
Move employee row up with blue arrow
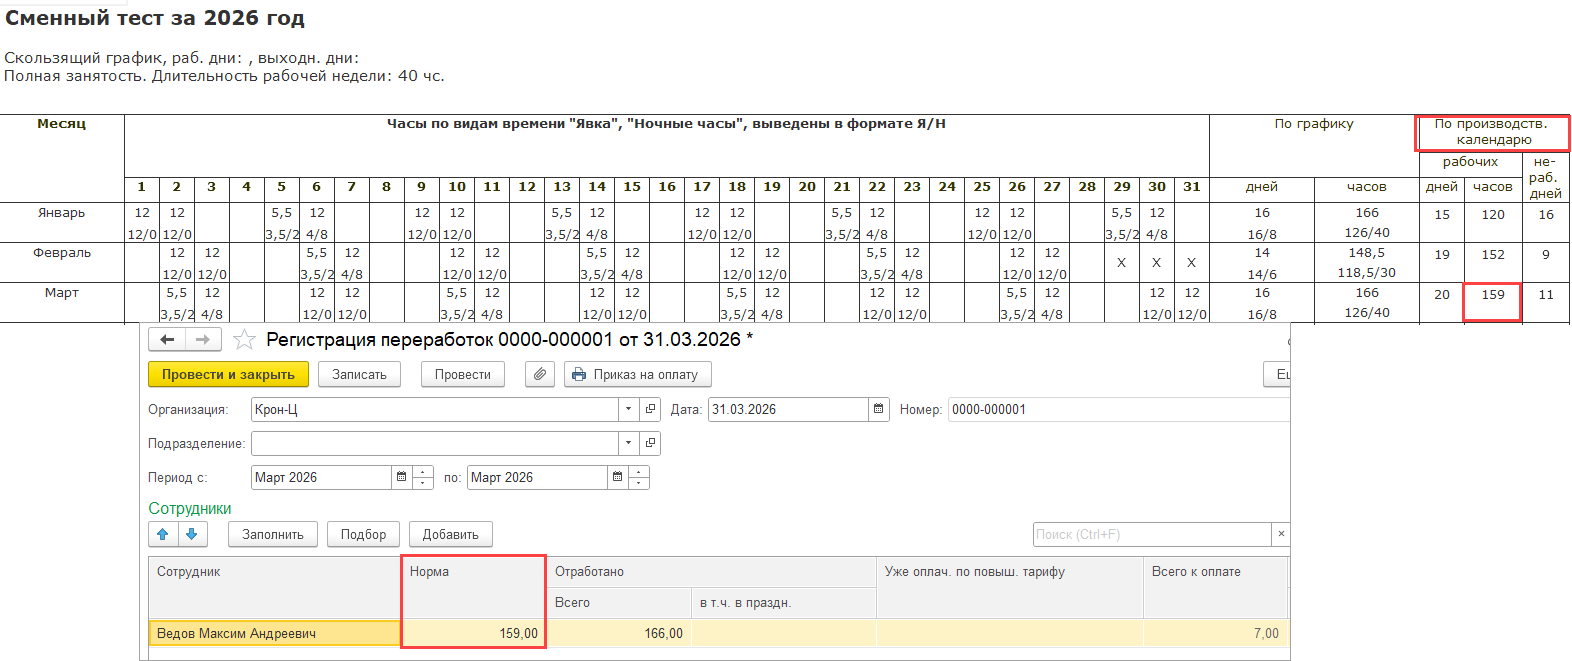click(163, 534)
